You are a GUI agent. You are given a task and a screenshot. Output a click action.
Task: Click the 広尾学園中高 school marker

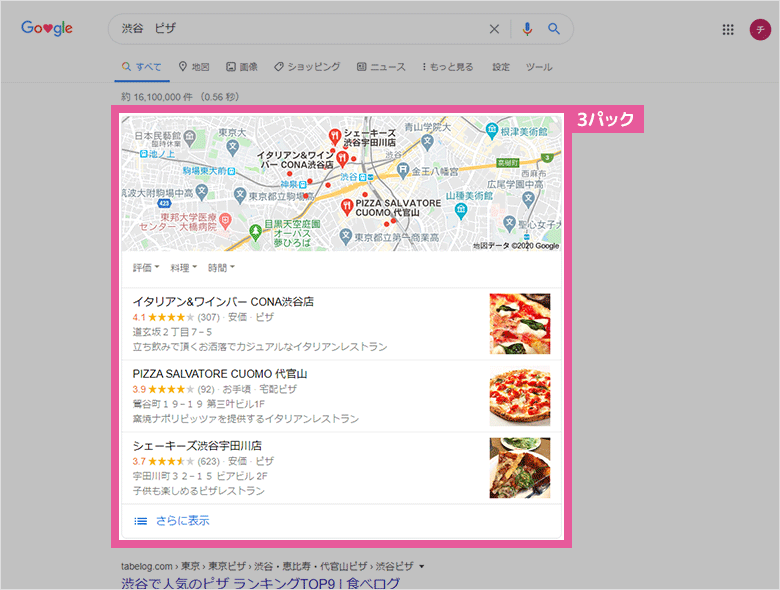[x=528, y=199]
